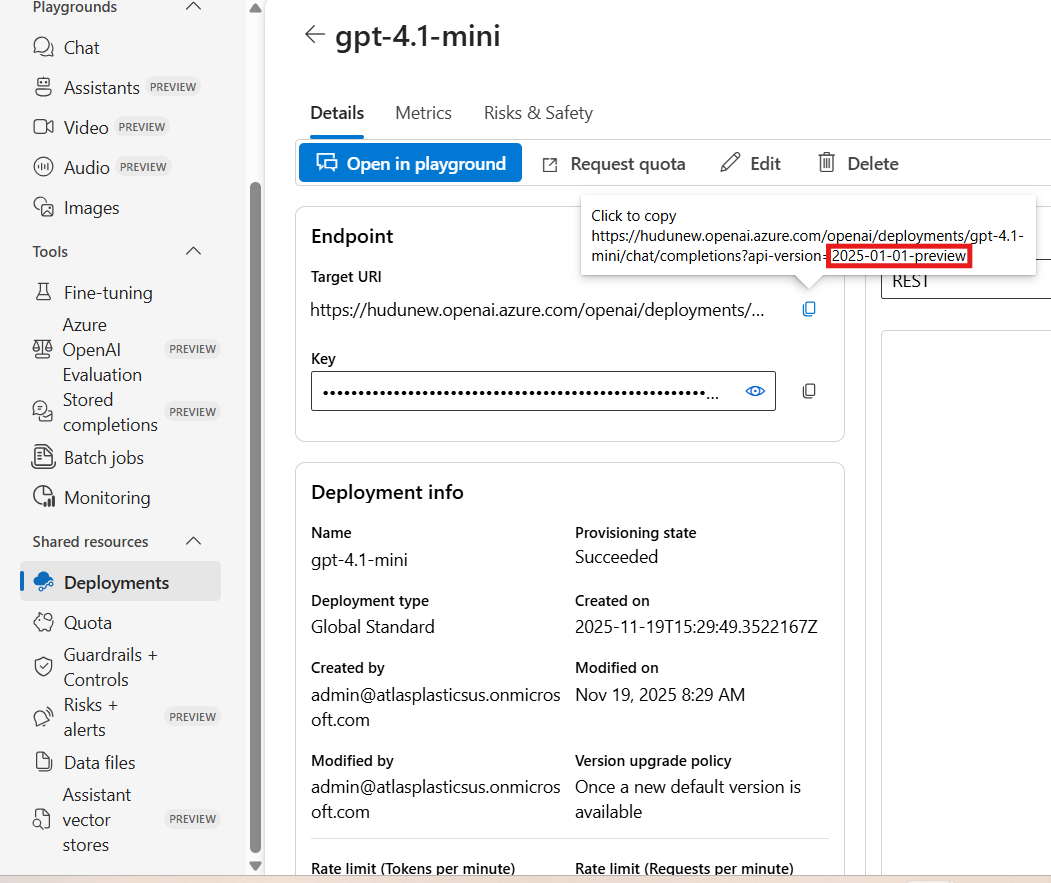Click the Stored completions icon
Screen dimensions: 1051x883
point(42,411)
